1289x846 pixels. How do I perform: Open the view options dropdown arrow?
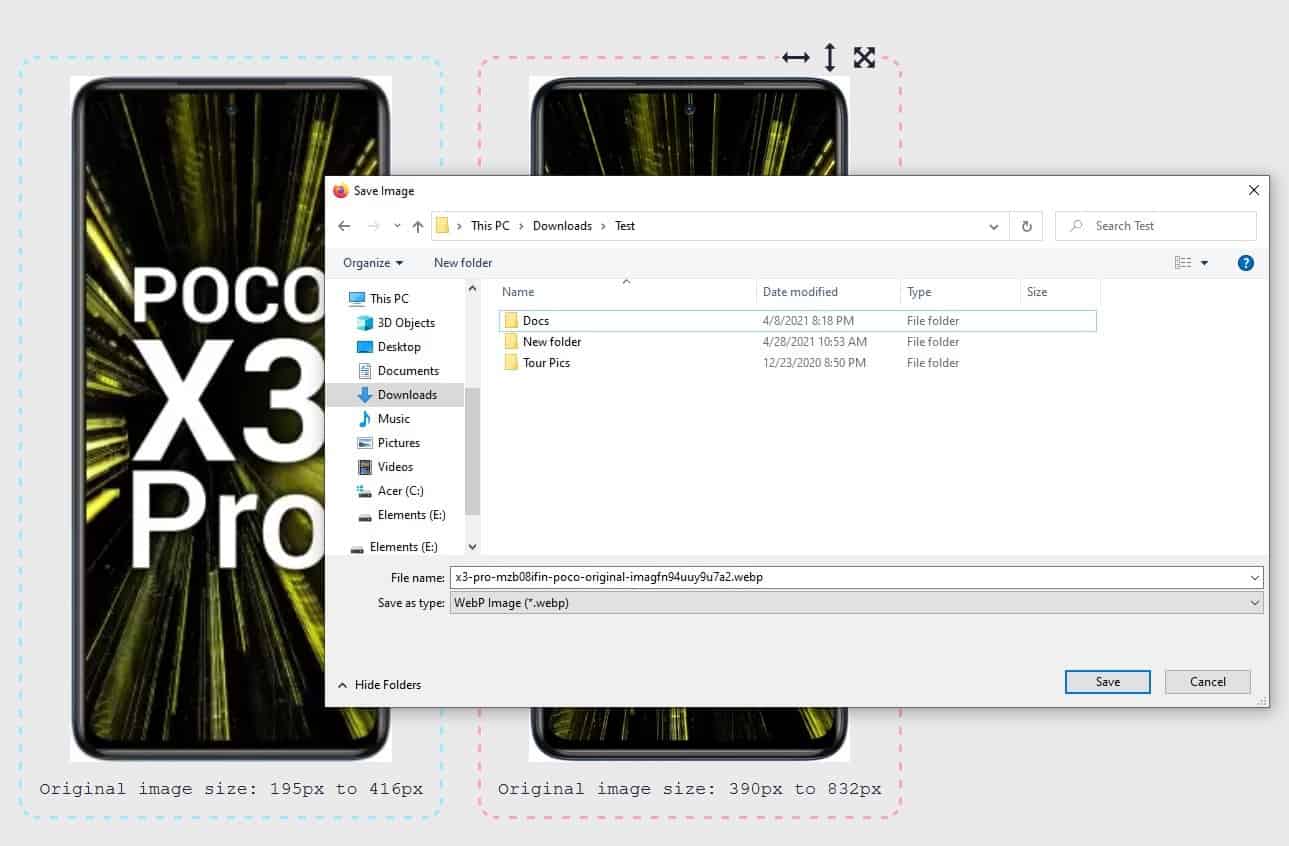coord(1204,263)
